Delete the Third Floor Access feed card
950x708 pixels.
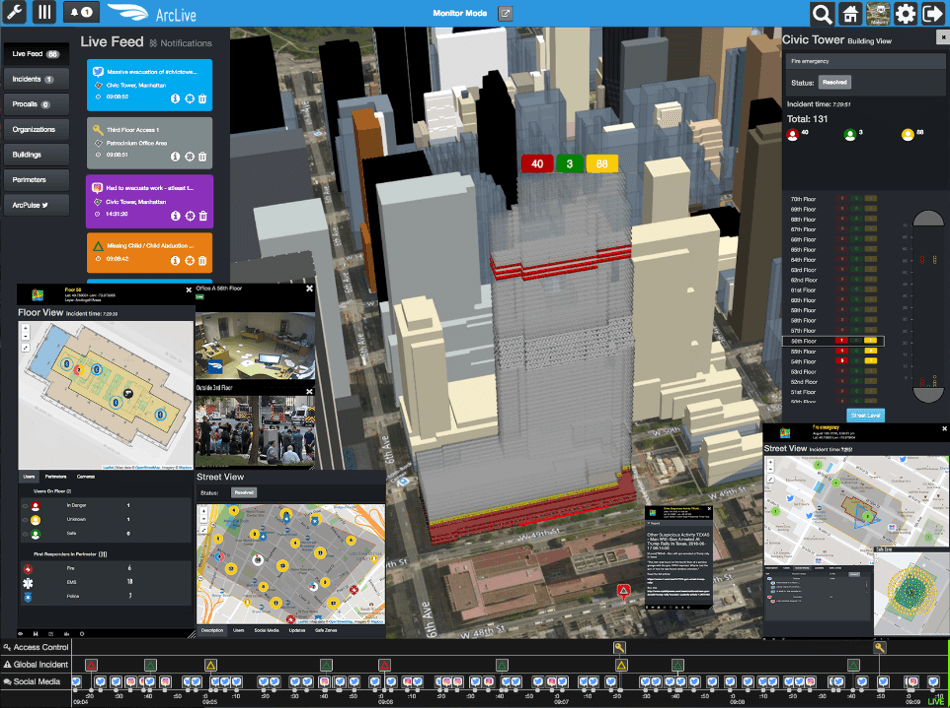tap(203, 156)
